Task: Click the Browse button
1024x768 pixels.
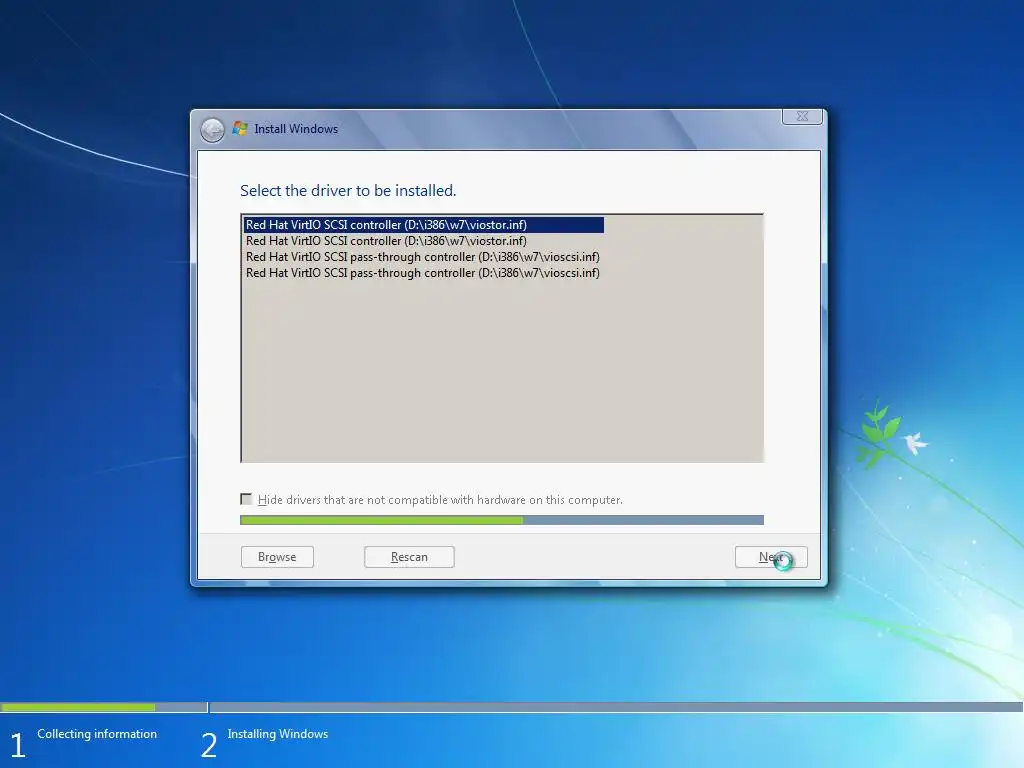Action: (278, 557)
